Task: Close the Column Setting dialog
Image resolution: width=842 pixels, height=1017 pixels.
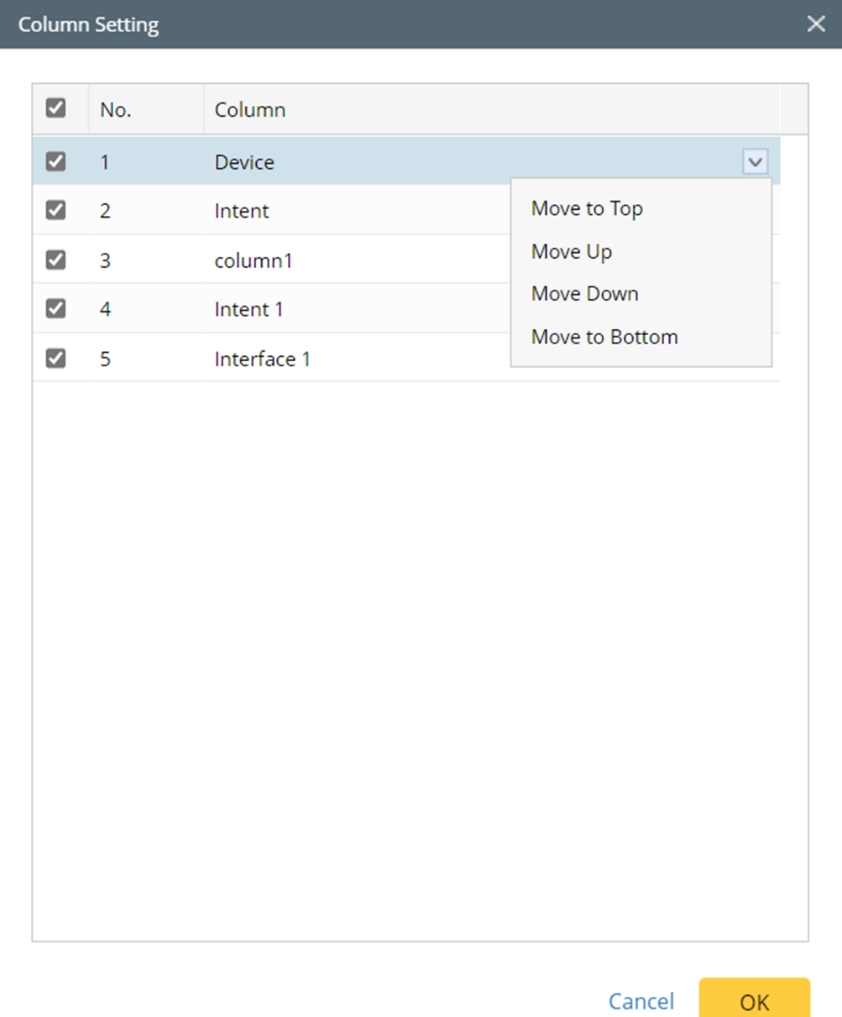Action: [x=816, y=24]
